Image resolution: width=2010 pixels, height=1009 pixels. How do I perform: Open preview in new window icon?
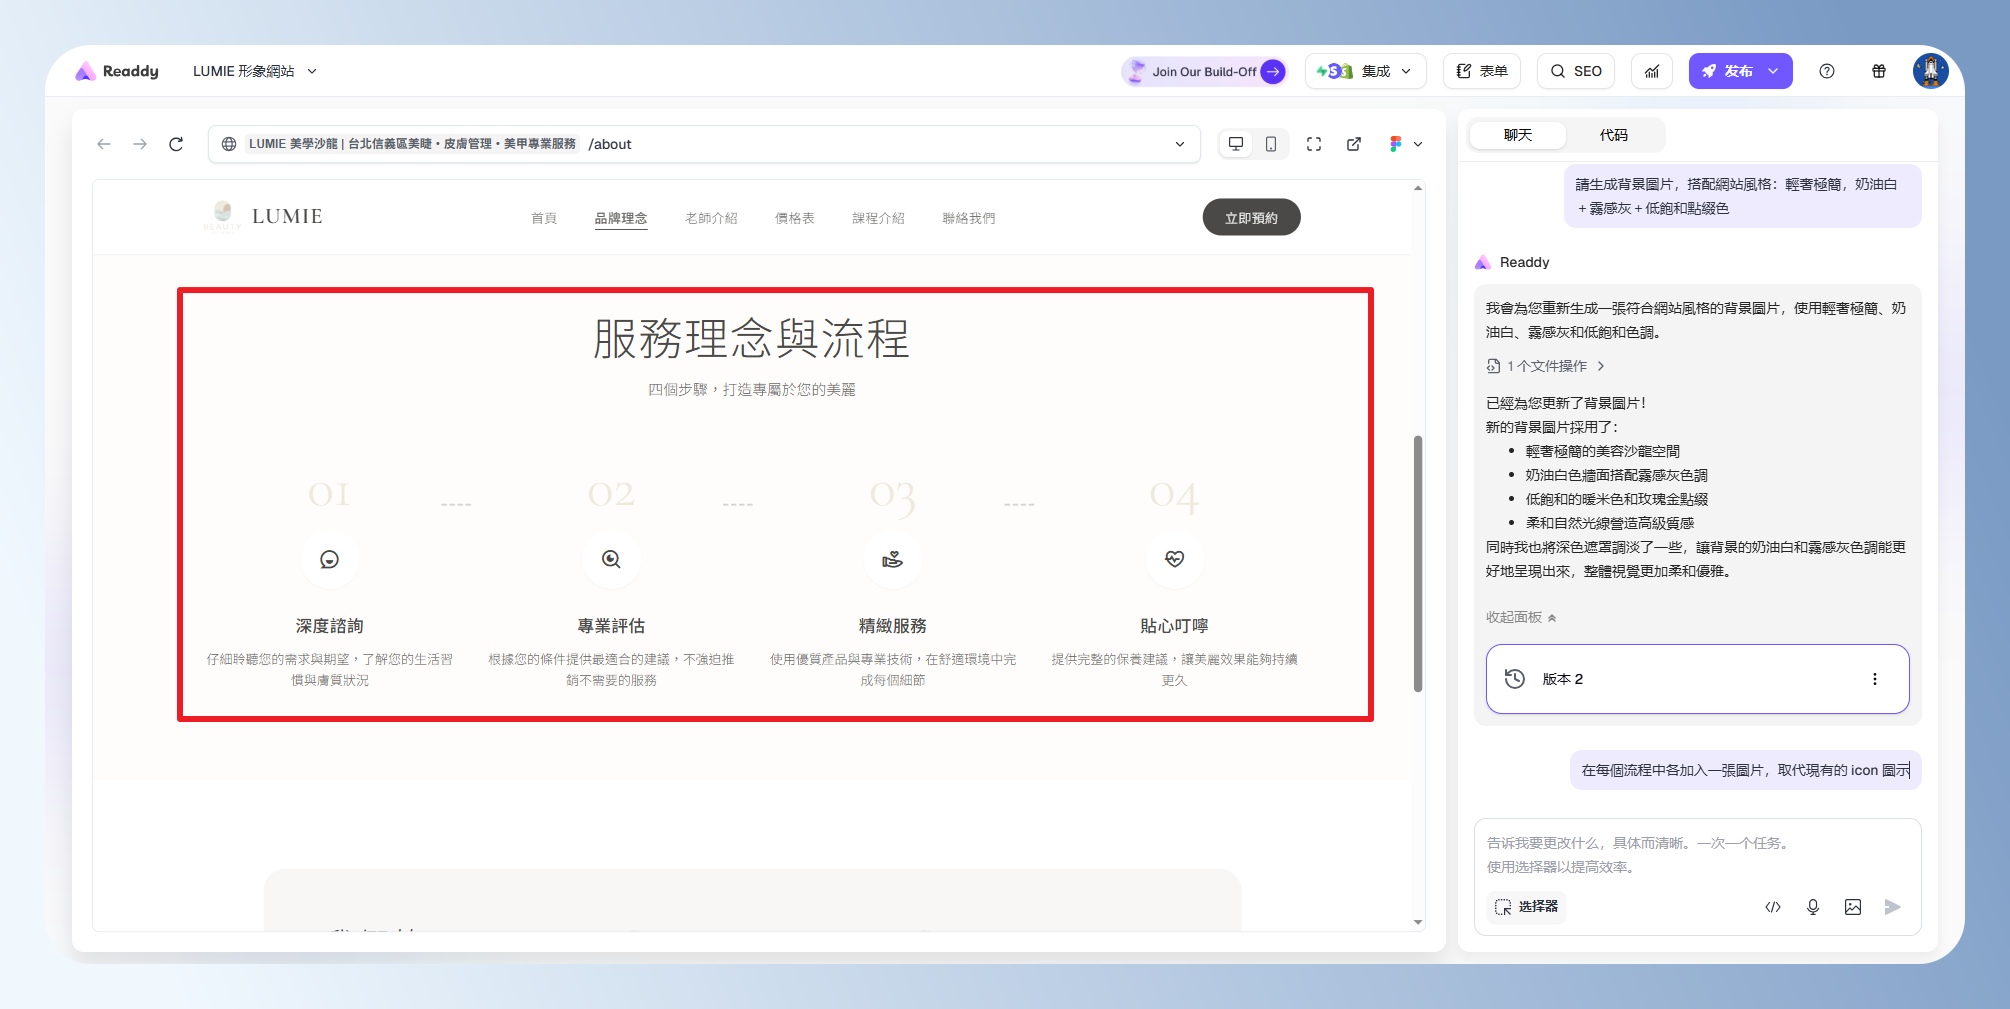click(x=1354, y=144)
